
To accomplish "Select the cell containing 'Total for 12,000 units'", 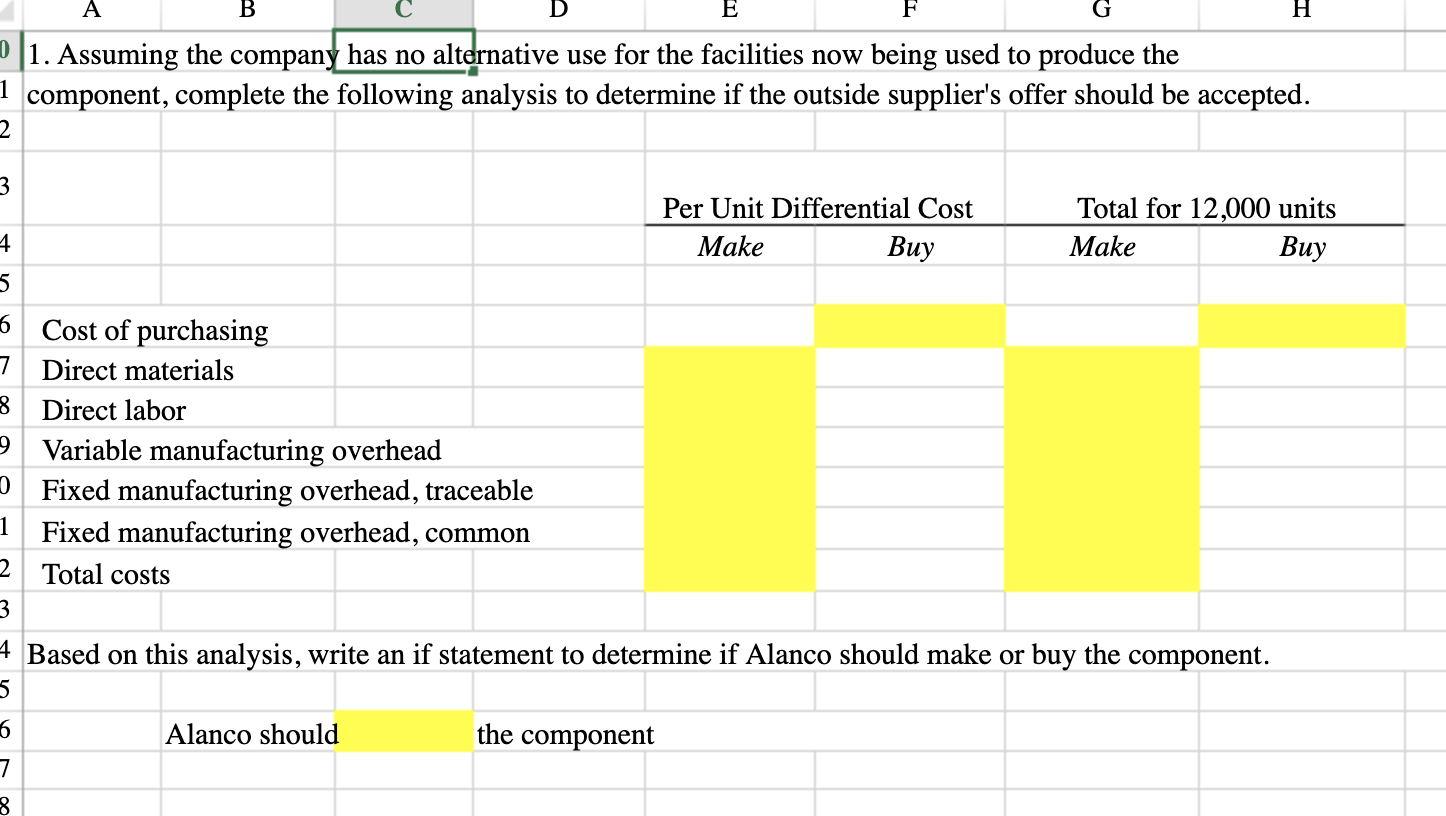I will 1206,208.
